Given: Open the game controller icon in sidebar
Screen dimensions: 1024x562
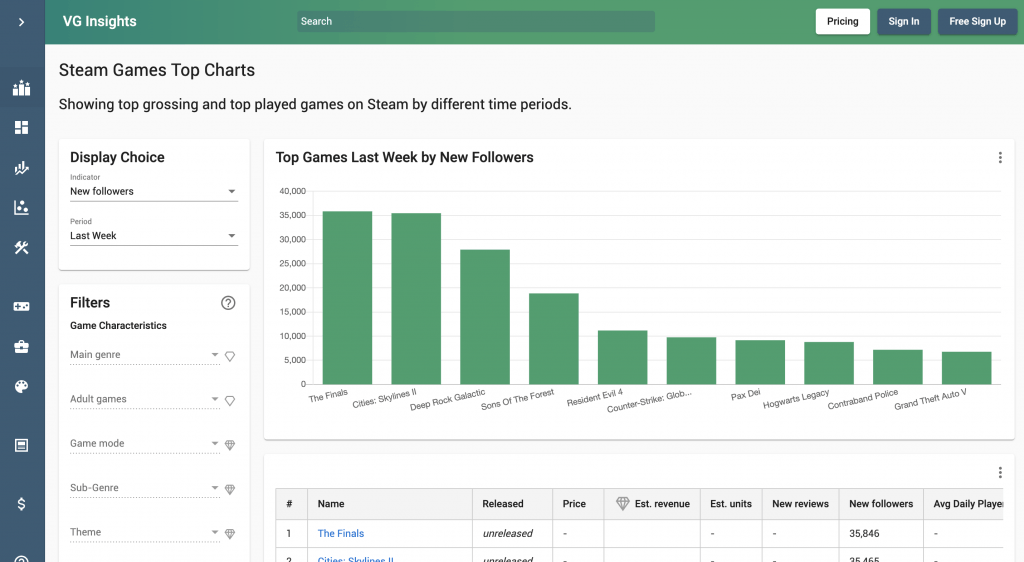Looking at the screenshot, I should 22,306.
